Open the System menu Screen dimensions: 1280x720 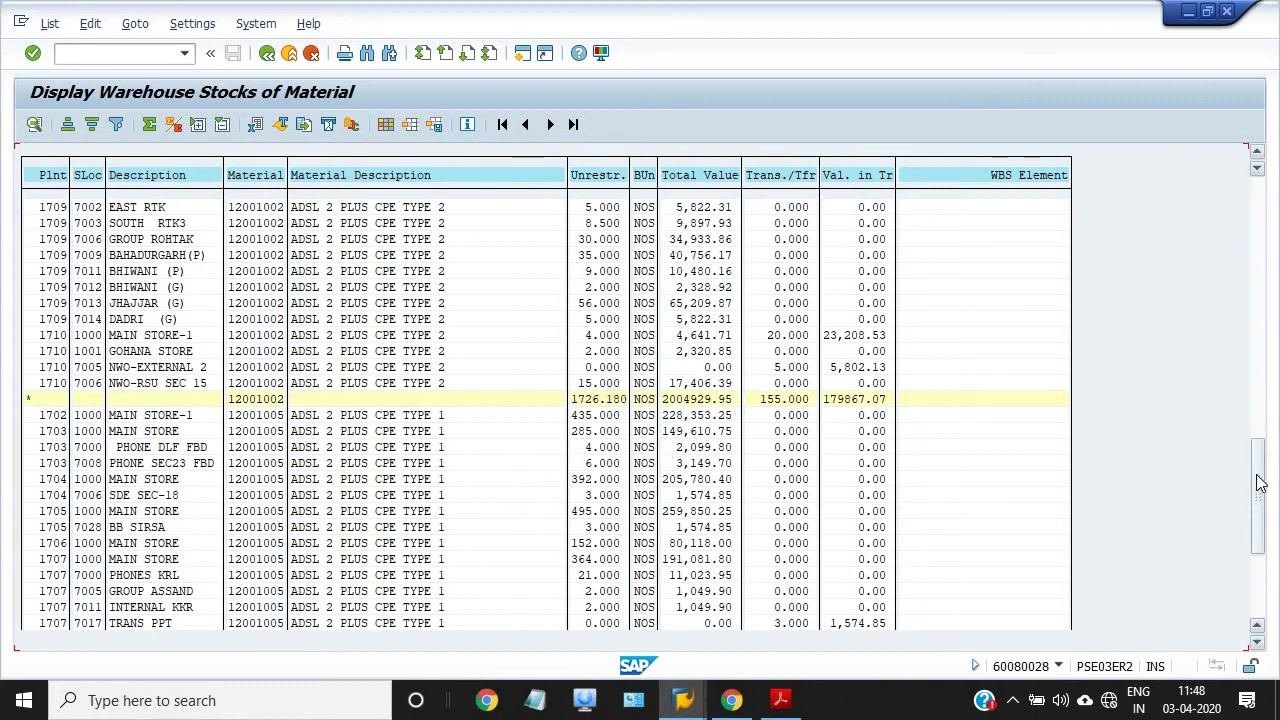[256, 23]
